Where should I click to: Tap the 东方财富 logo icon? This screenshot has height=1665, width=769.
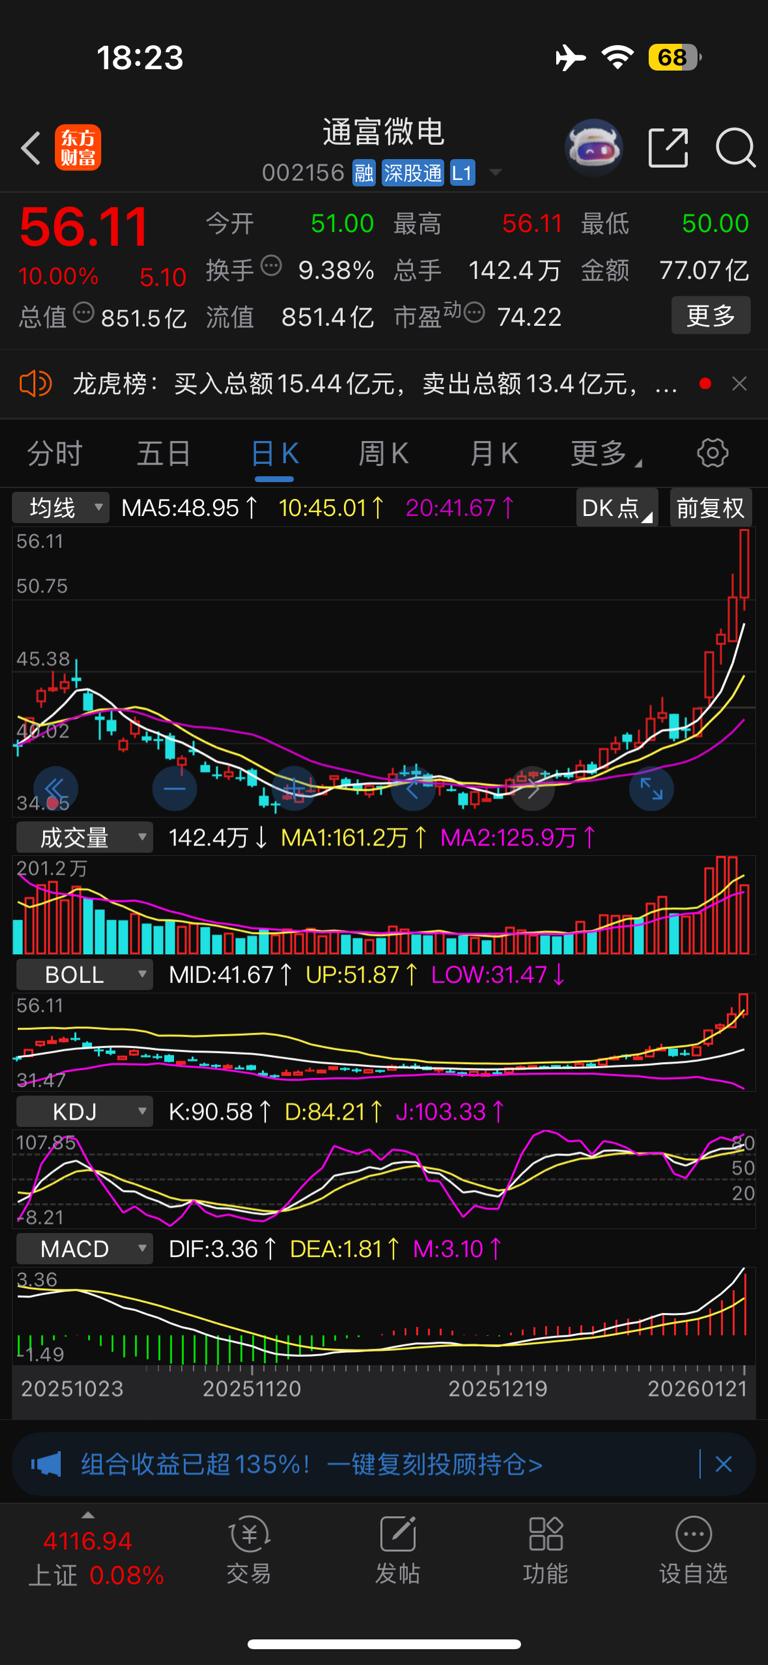78,148
